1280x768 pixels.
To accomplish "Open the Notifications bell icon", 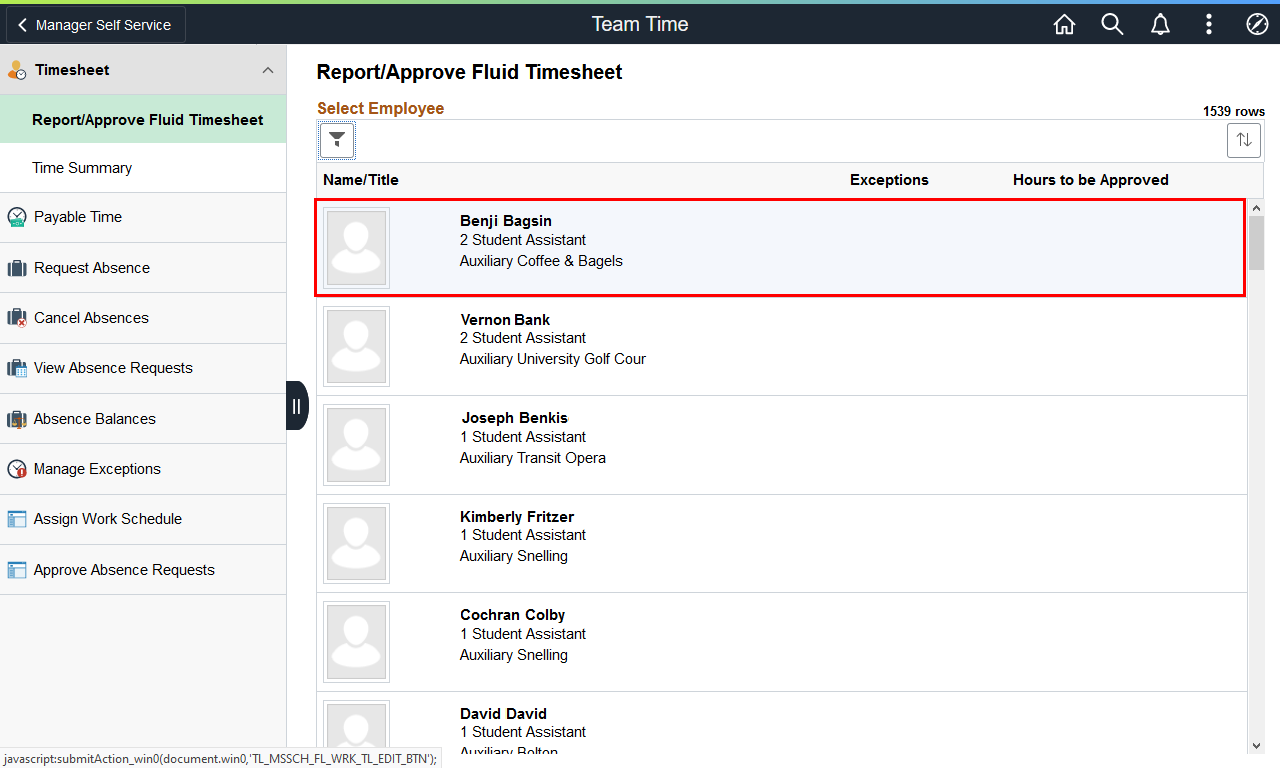I will coord(1161,25).
